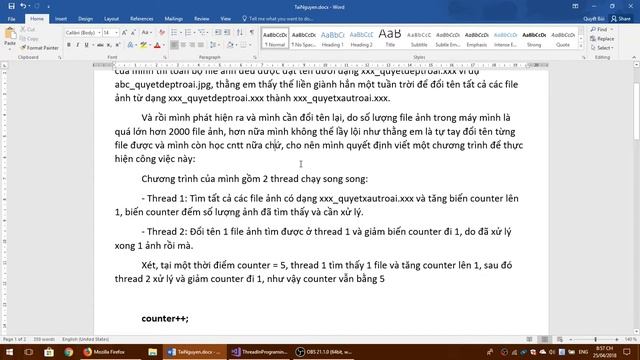The height and width of the screenshot is (360, 640).
Task: Switch to Print Layout view in status bar
Action: point(544,339)
